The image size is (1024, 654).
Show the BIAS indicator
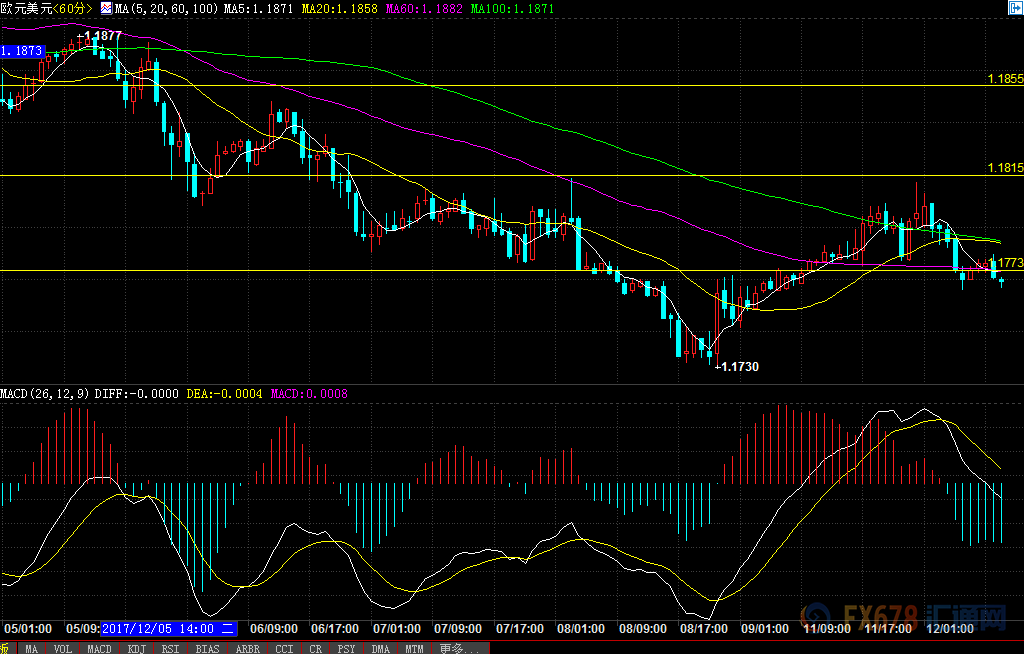[x=207, y=648]
